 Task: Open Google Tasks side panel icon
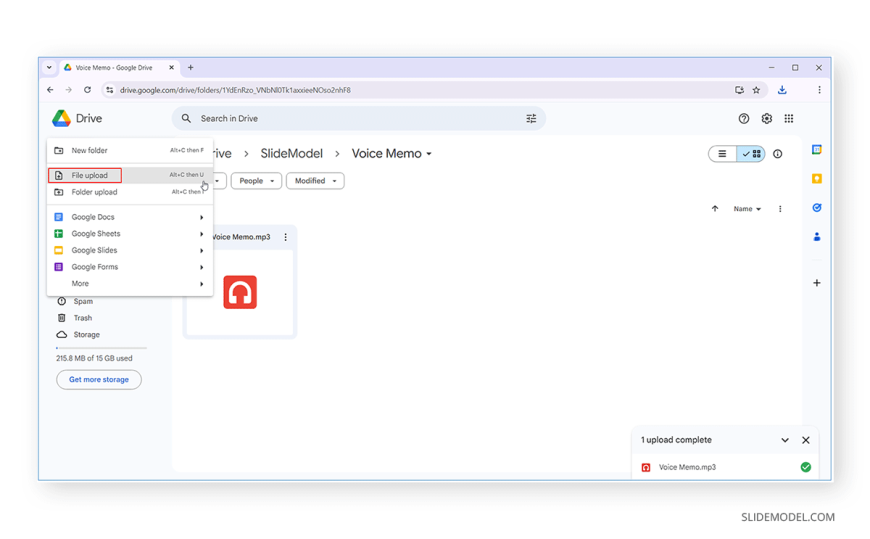point(817,208)
